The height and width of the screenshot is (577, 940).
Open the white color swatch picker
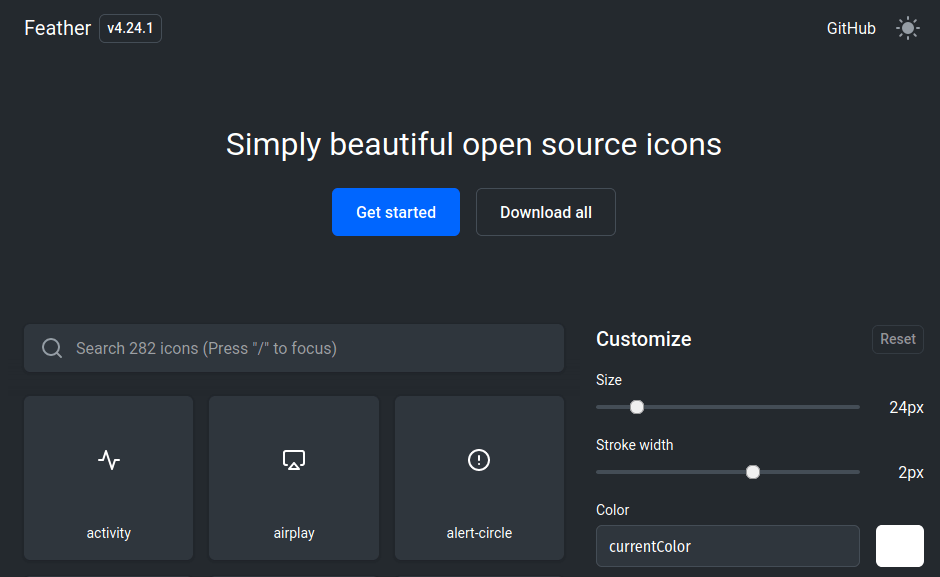click(900, 546)
